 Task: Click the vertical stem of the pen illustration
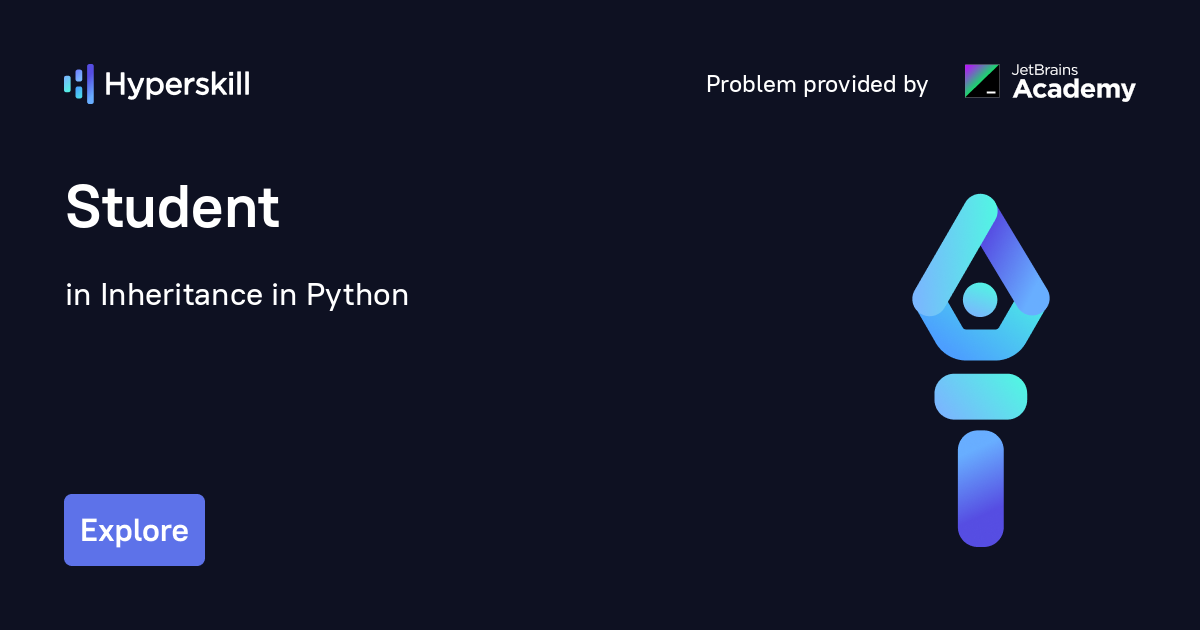(980, 488)
